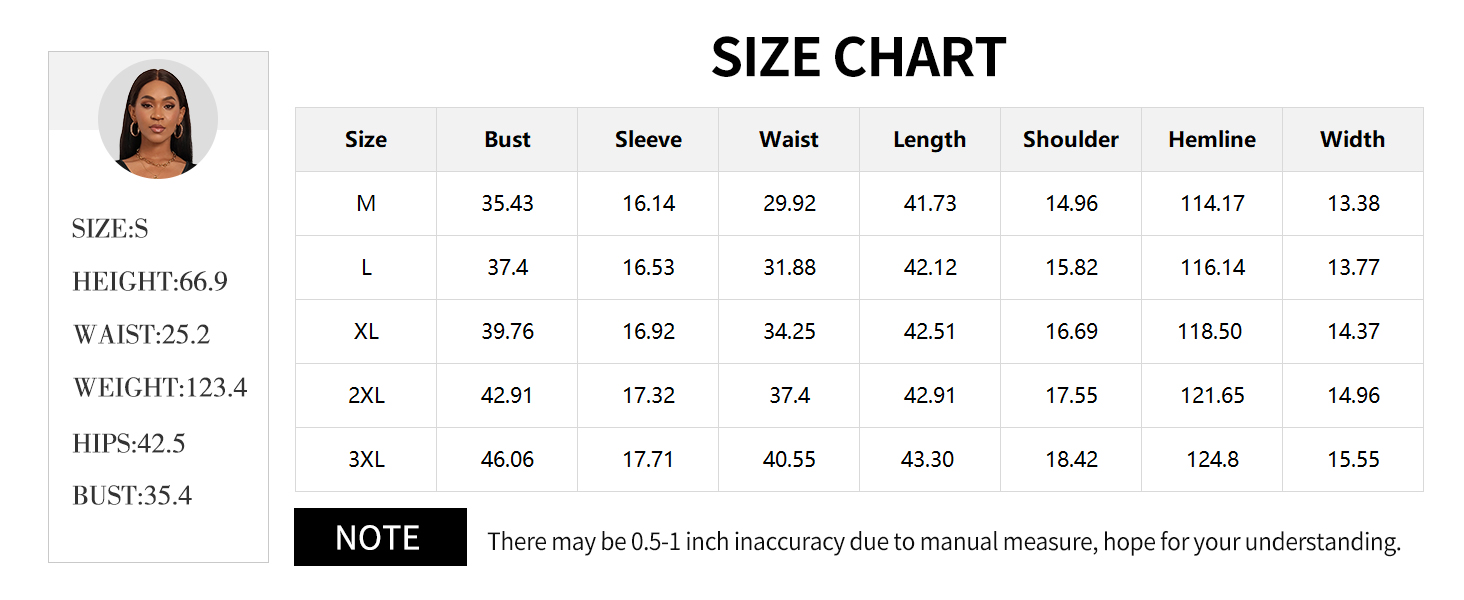Click the 3XL size row label
The height and width of the screenshot is (600, 1464).
(366, 460)
